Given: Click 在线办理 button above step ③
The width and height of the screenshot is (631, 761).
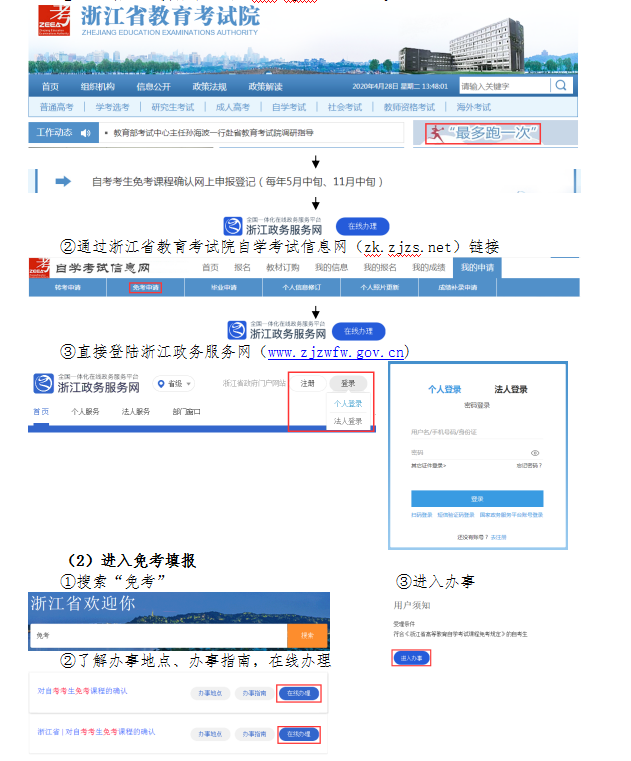Looking at the screenshot, I should 358,331.
